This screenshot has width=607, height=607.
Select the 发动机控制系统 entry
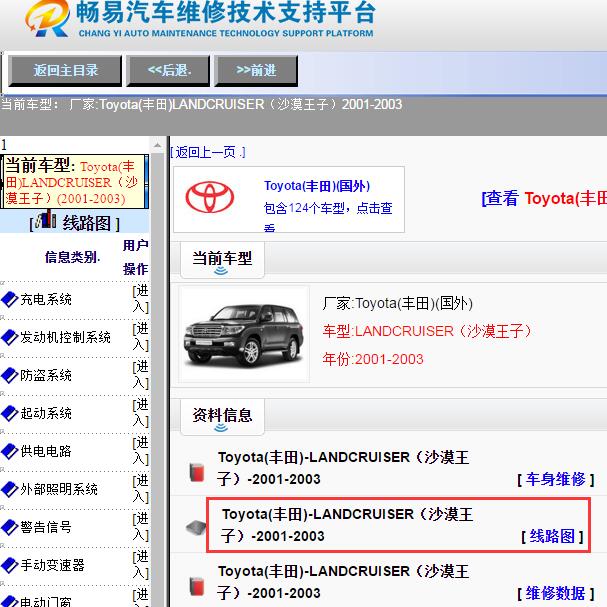[65, 337]
